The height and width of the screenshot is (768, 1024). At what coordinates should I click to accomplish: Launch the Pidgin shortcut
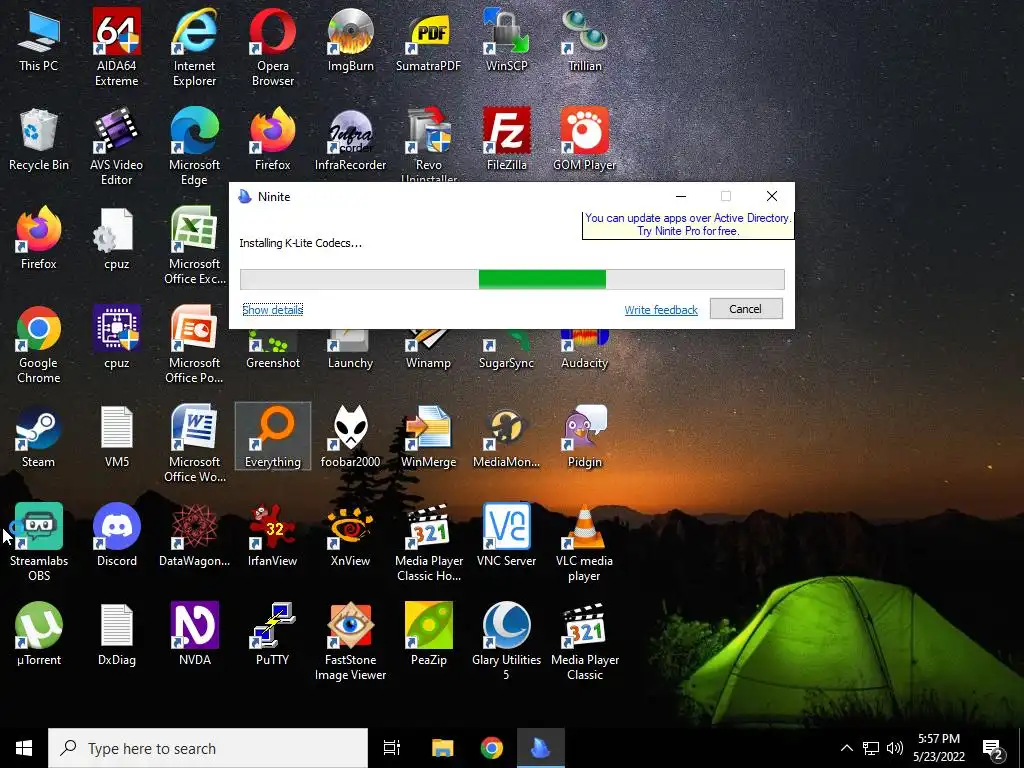coord(584,437)
